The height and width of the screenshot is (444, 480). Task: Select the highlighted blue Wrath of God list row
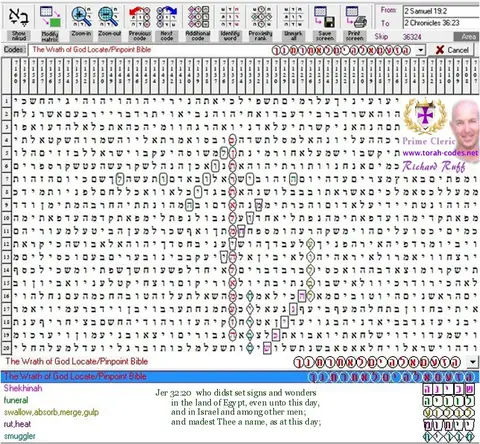[240, 377]
